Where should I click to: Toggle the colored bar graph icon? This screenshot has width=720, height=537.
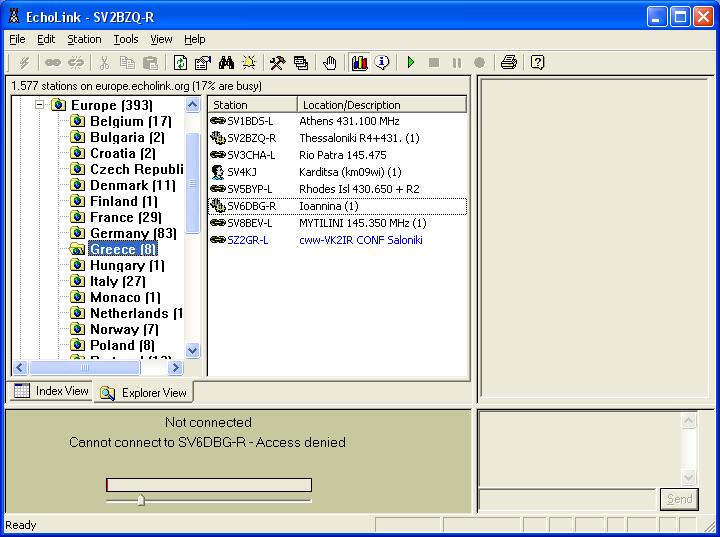coord(359,62)
